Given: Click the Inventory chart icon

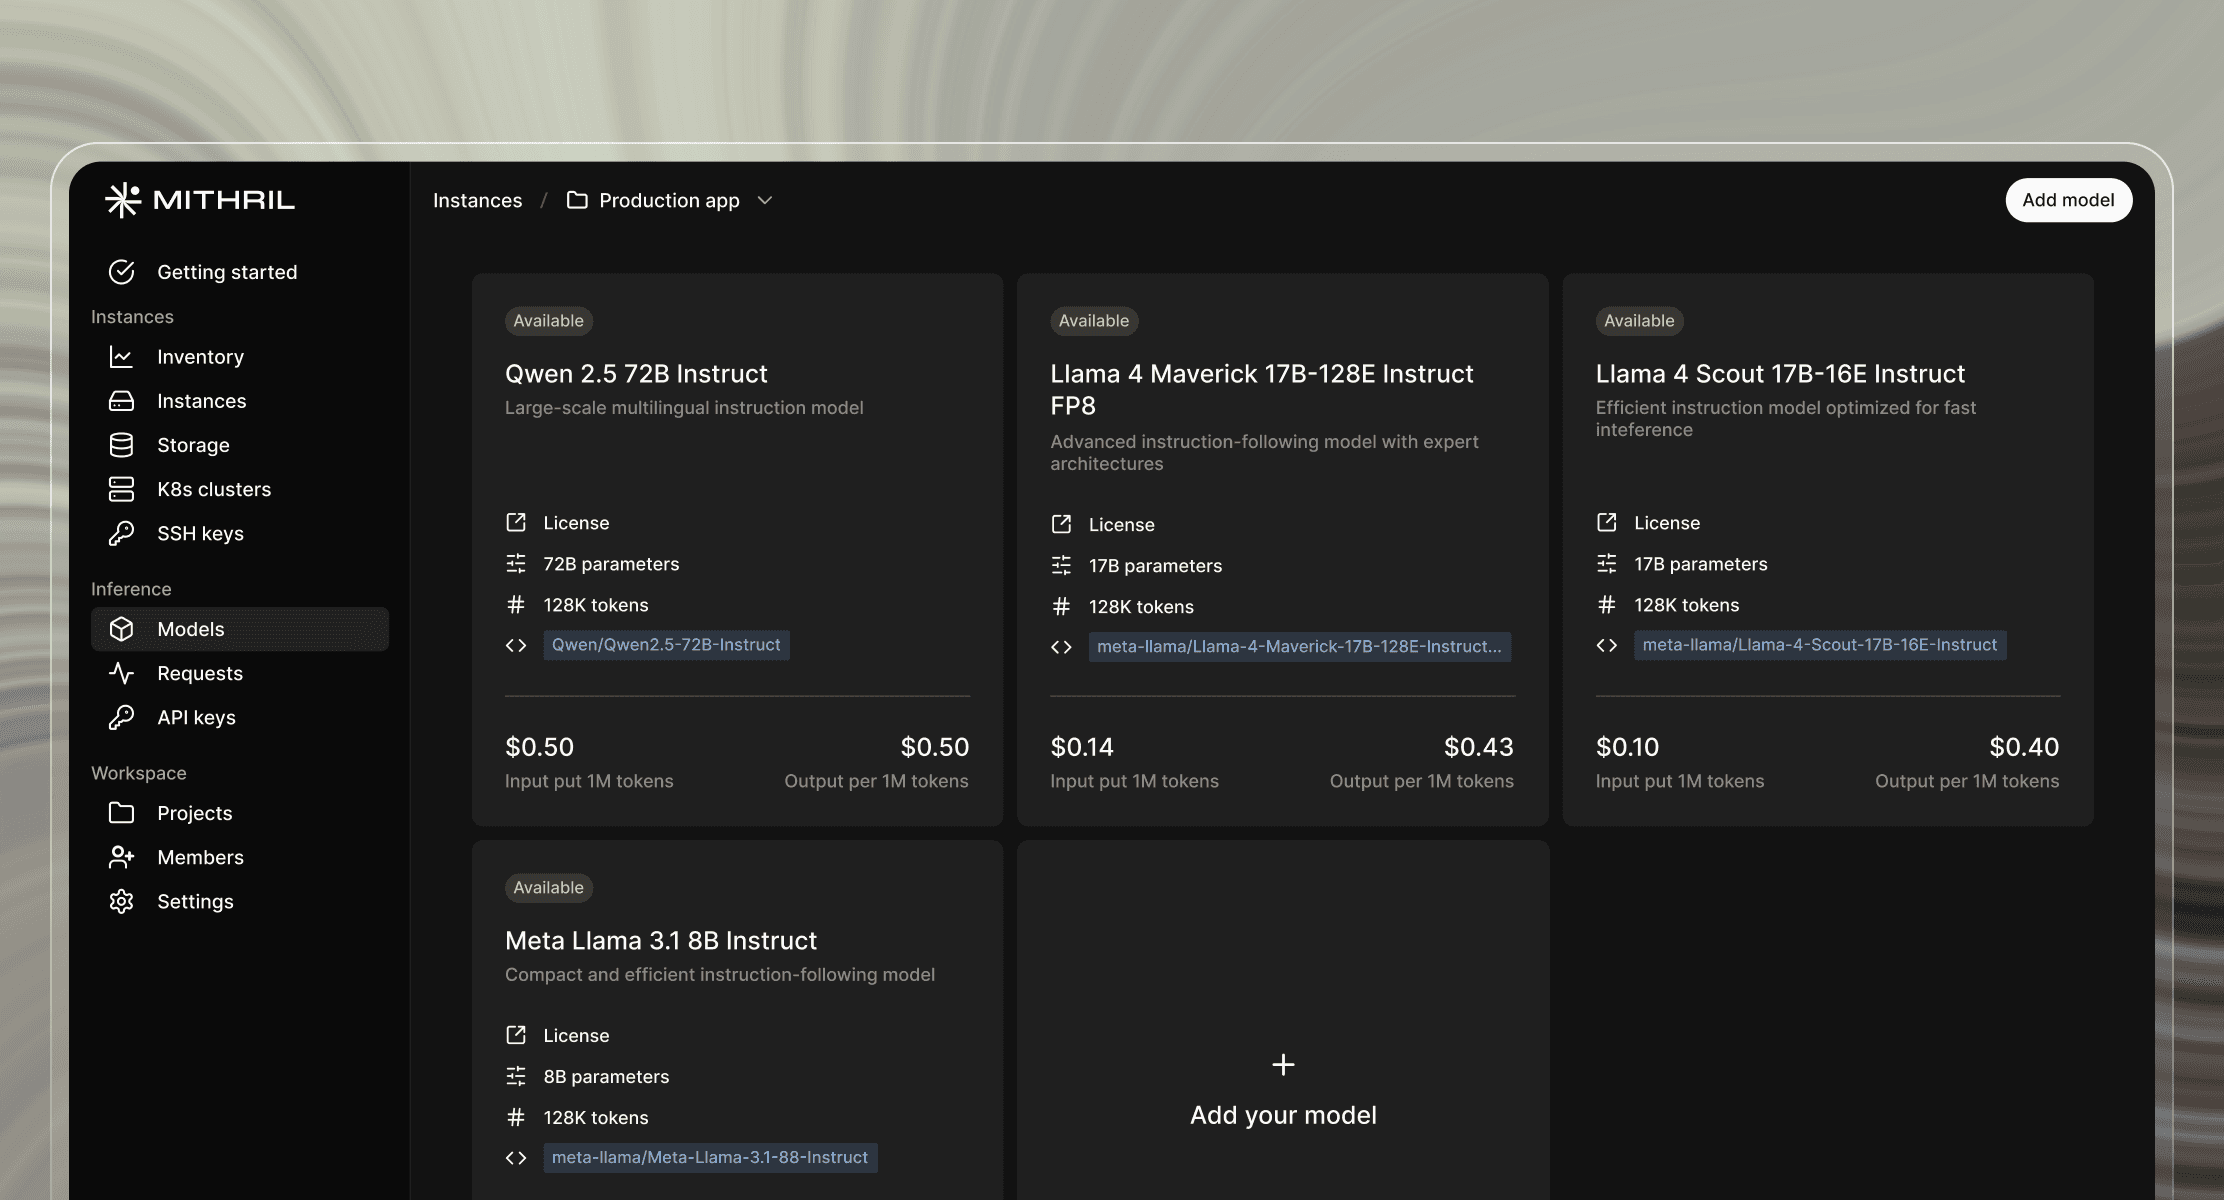Looking at the screenshot, I should [121, 357].
